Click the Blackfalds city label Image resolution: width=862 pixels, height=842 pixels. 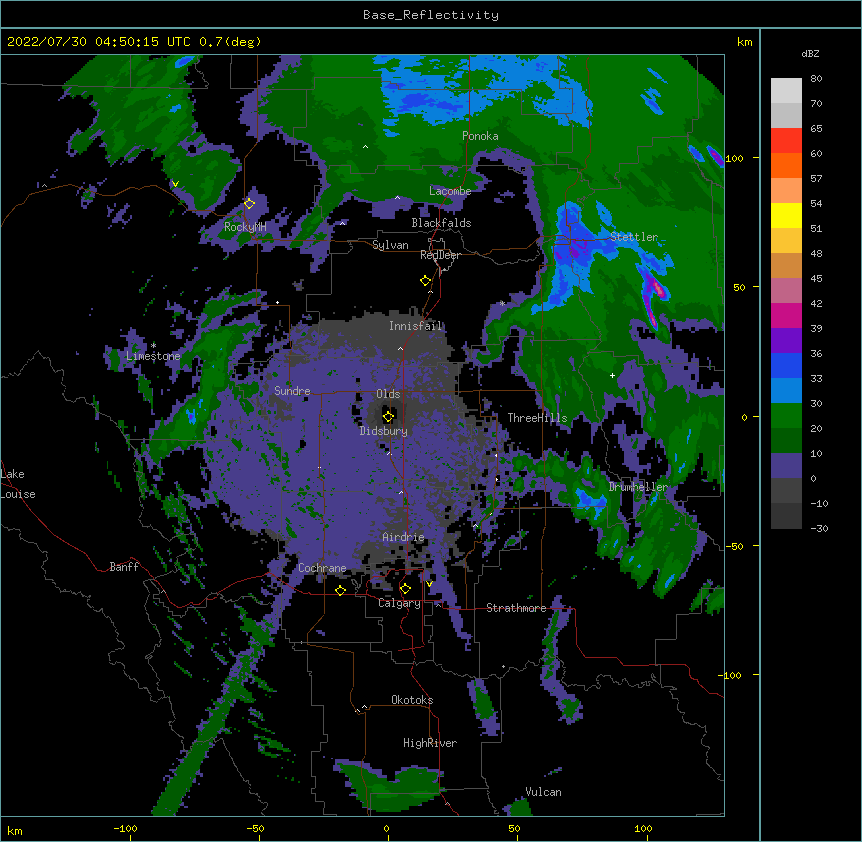click(x=441, y=223)
